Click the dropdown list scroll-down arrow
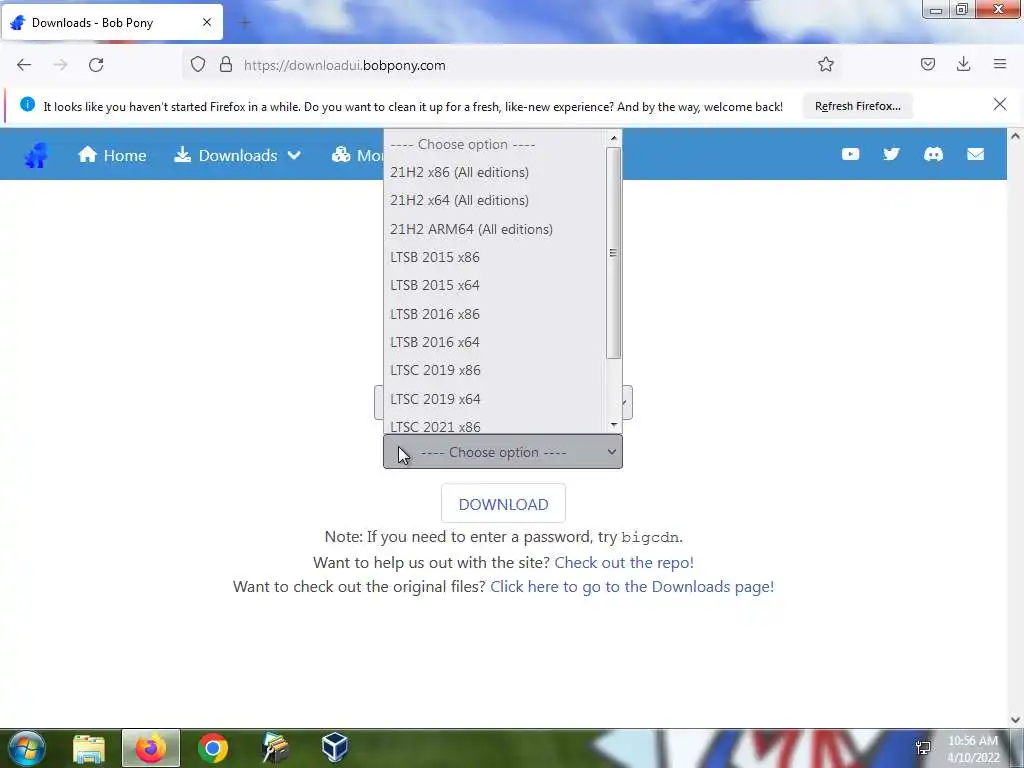1024x768 pixels. click(613, 425)
